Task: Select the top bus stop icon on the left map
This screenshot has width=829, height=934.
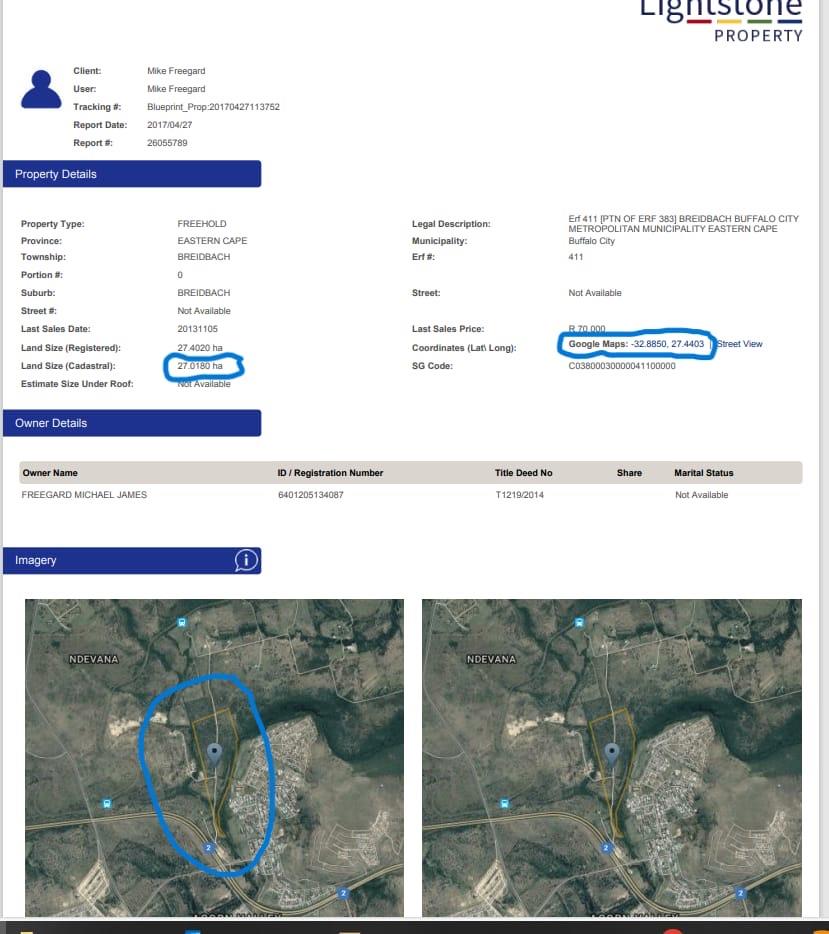Action: point(181,622)
